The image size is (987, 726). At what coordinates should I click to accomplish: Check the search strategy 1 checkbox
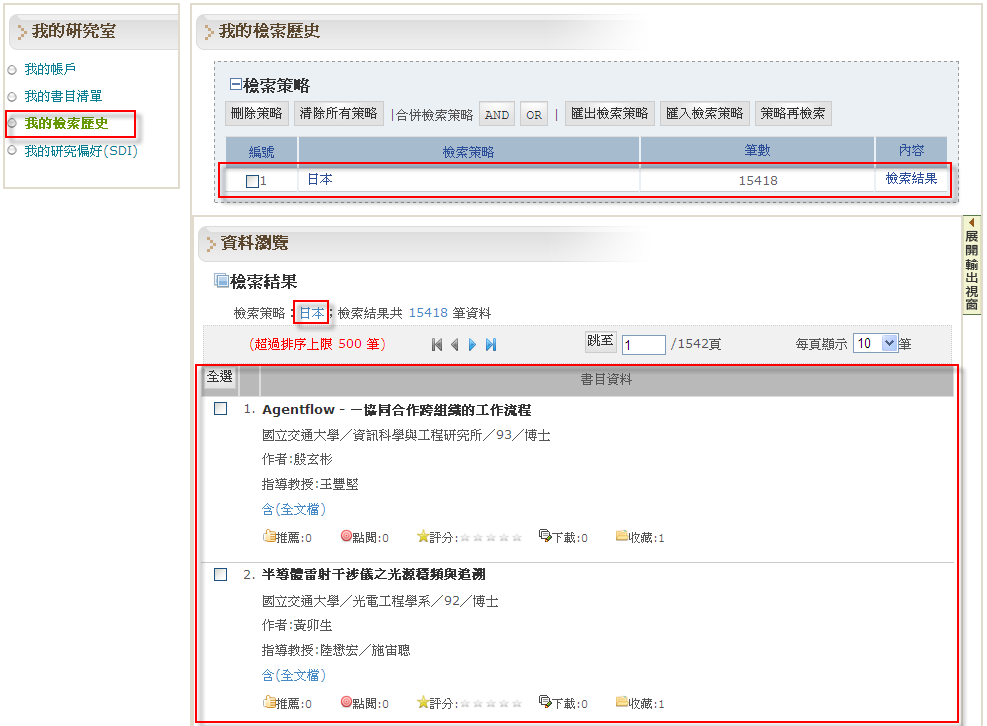tap(252, 181)
